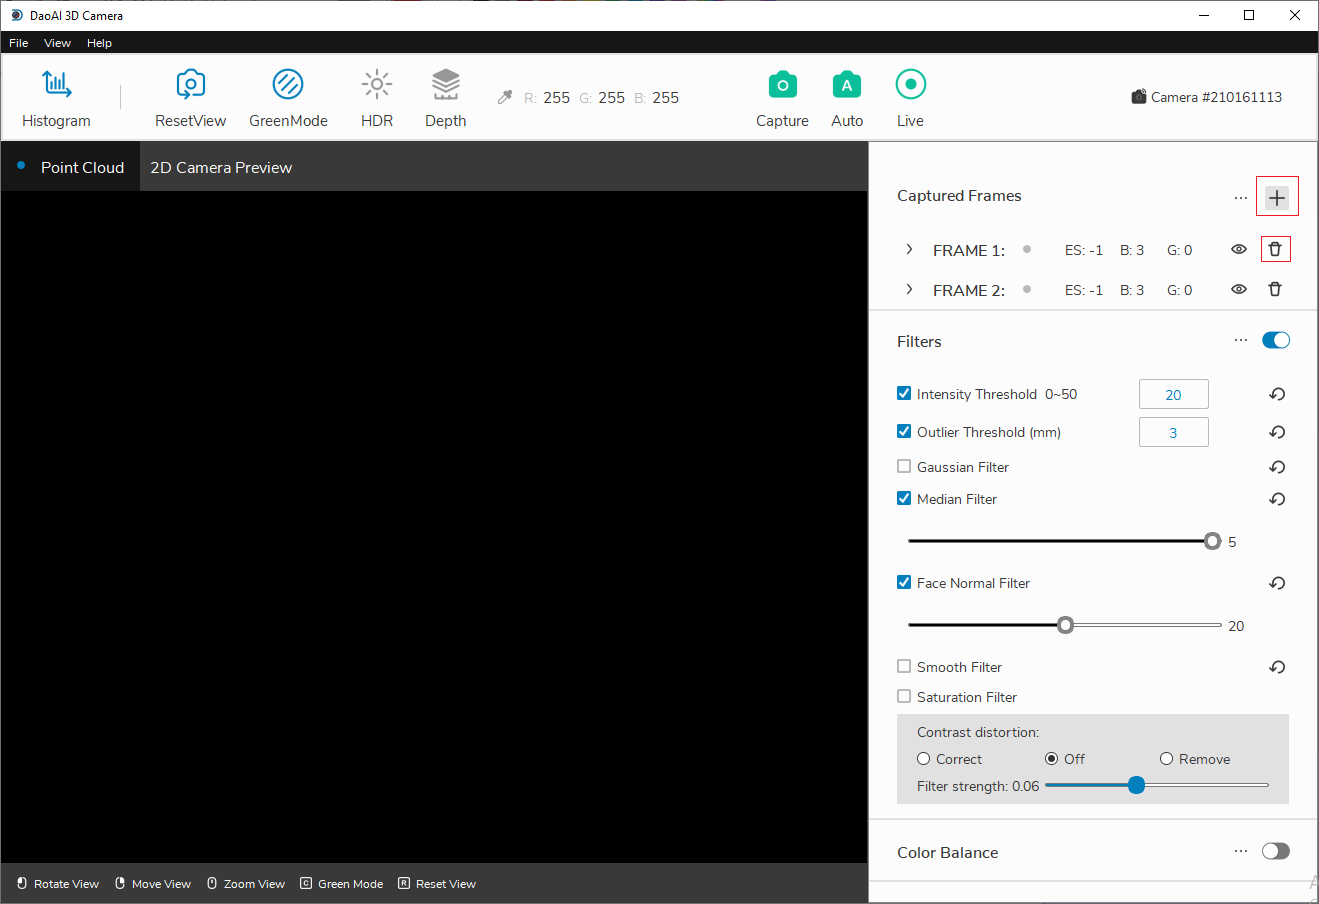Expand FRAME 1 details
This screenshot has width=1319, height=904.
909,249
